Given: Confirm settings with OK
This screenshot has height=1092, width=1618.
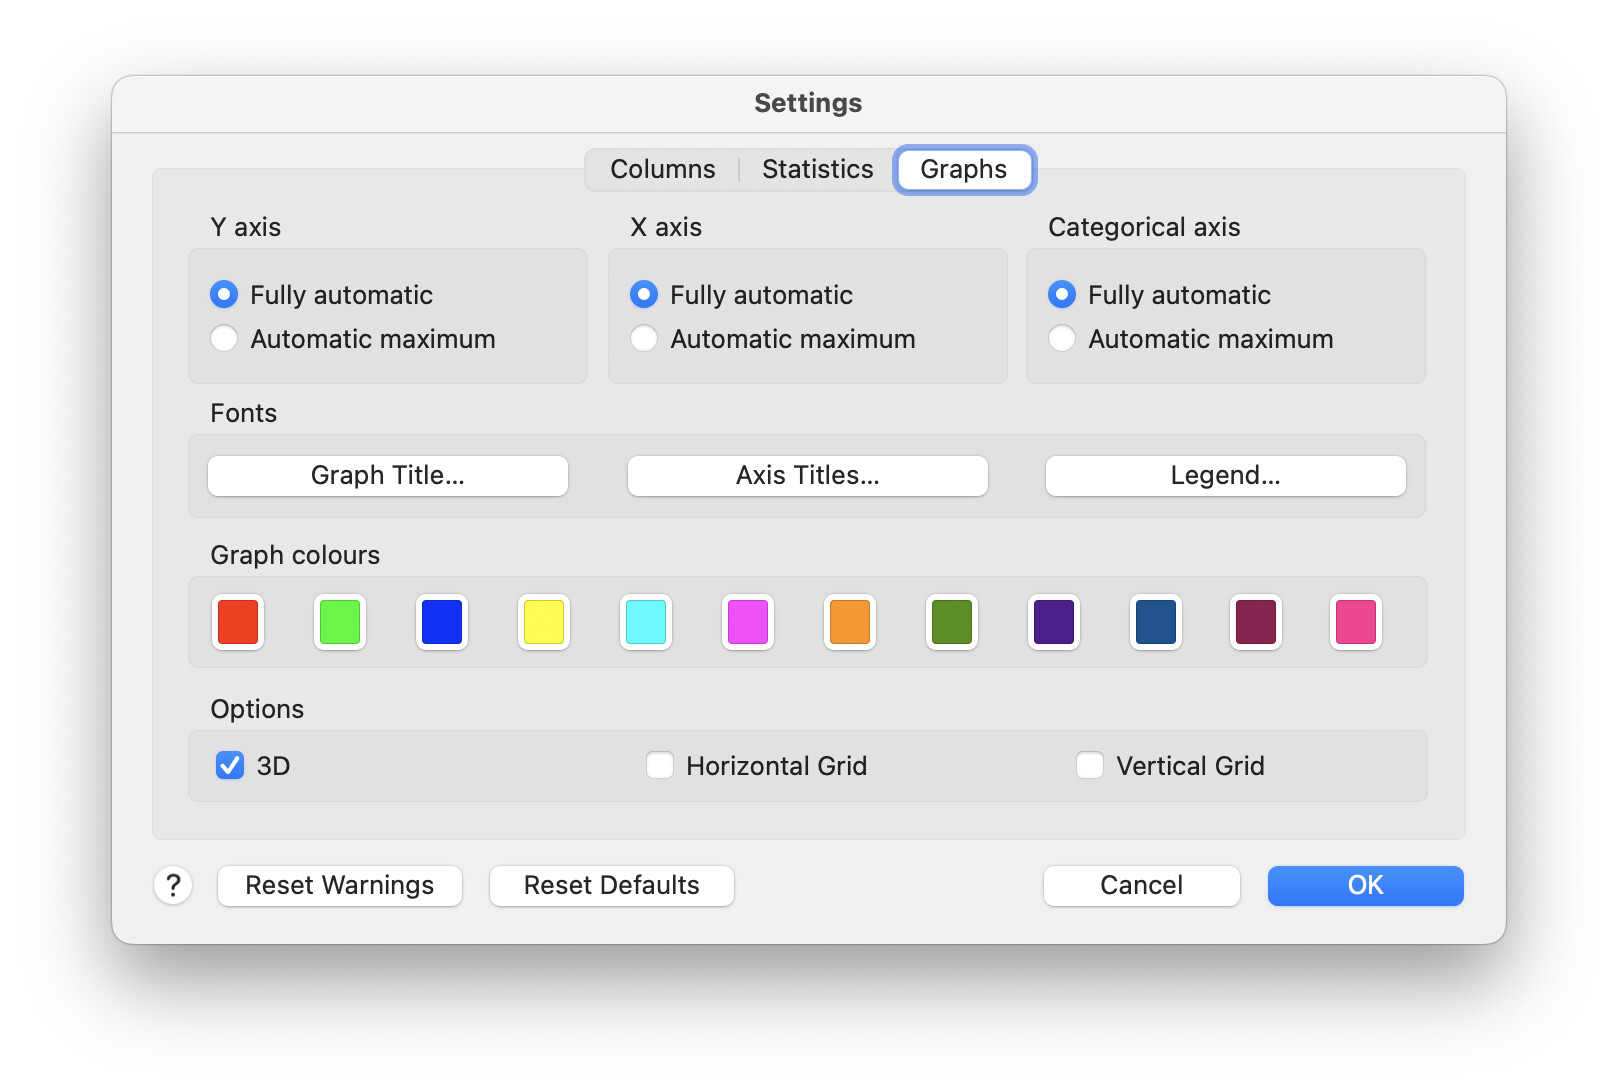Looking at the screenshot, I should (1364, 885).
